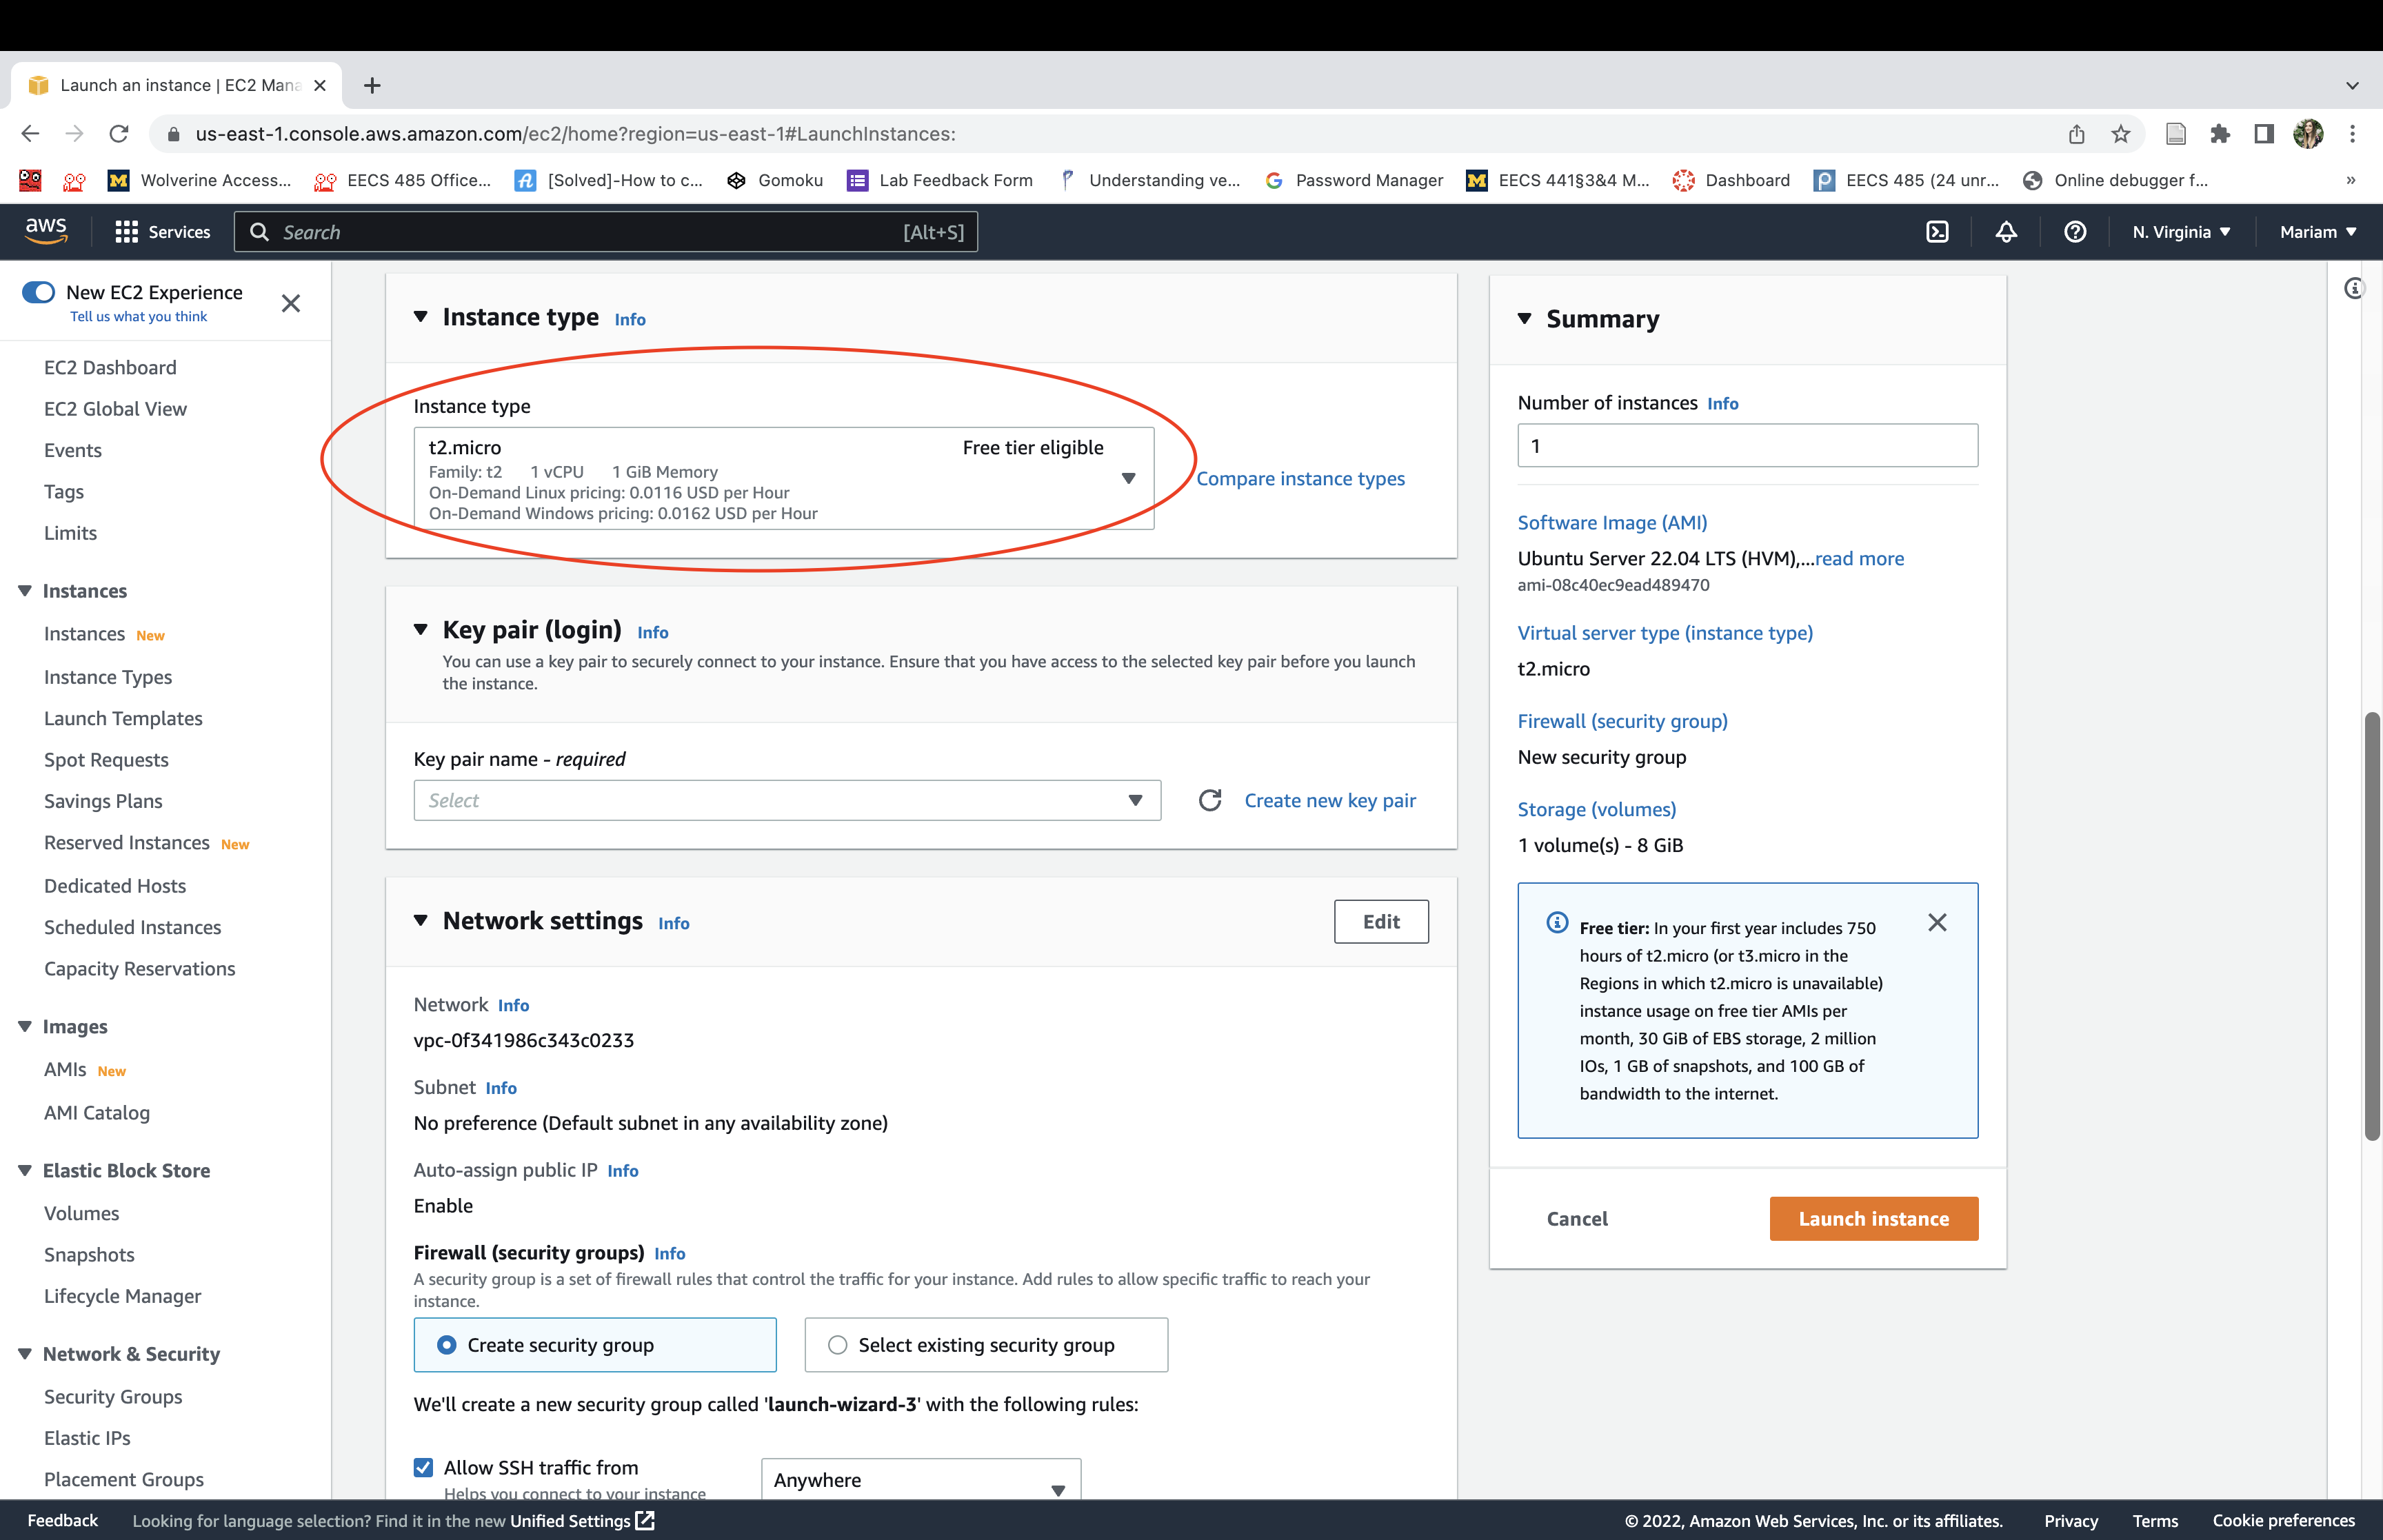Select existing security group radio button

[838, 1345]
